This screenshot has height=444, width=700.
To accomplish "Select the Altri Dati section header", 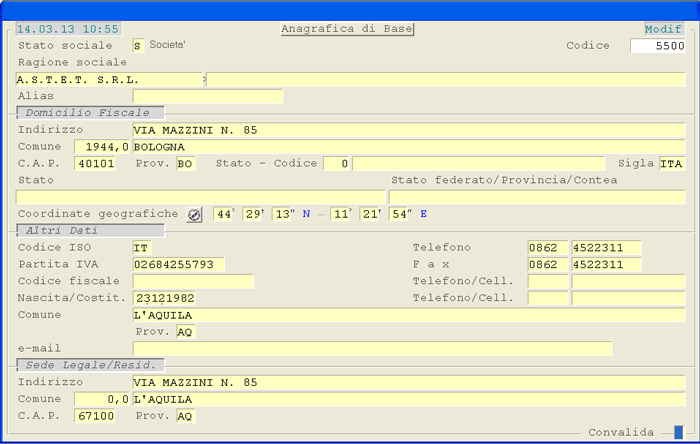I will pos(90,231).
